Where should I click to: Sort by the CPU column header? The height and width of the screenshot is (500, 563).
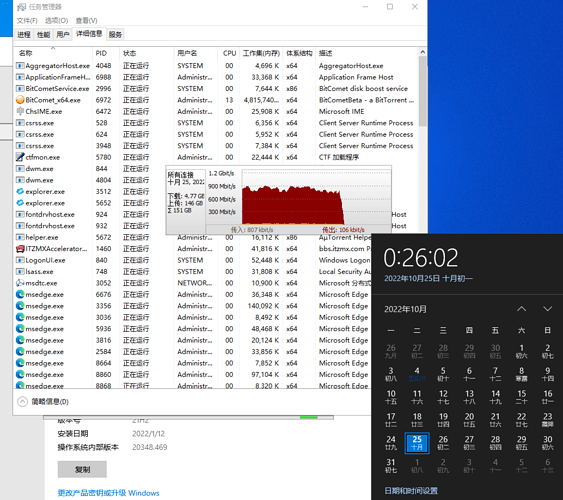tap(229, 53)
